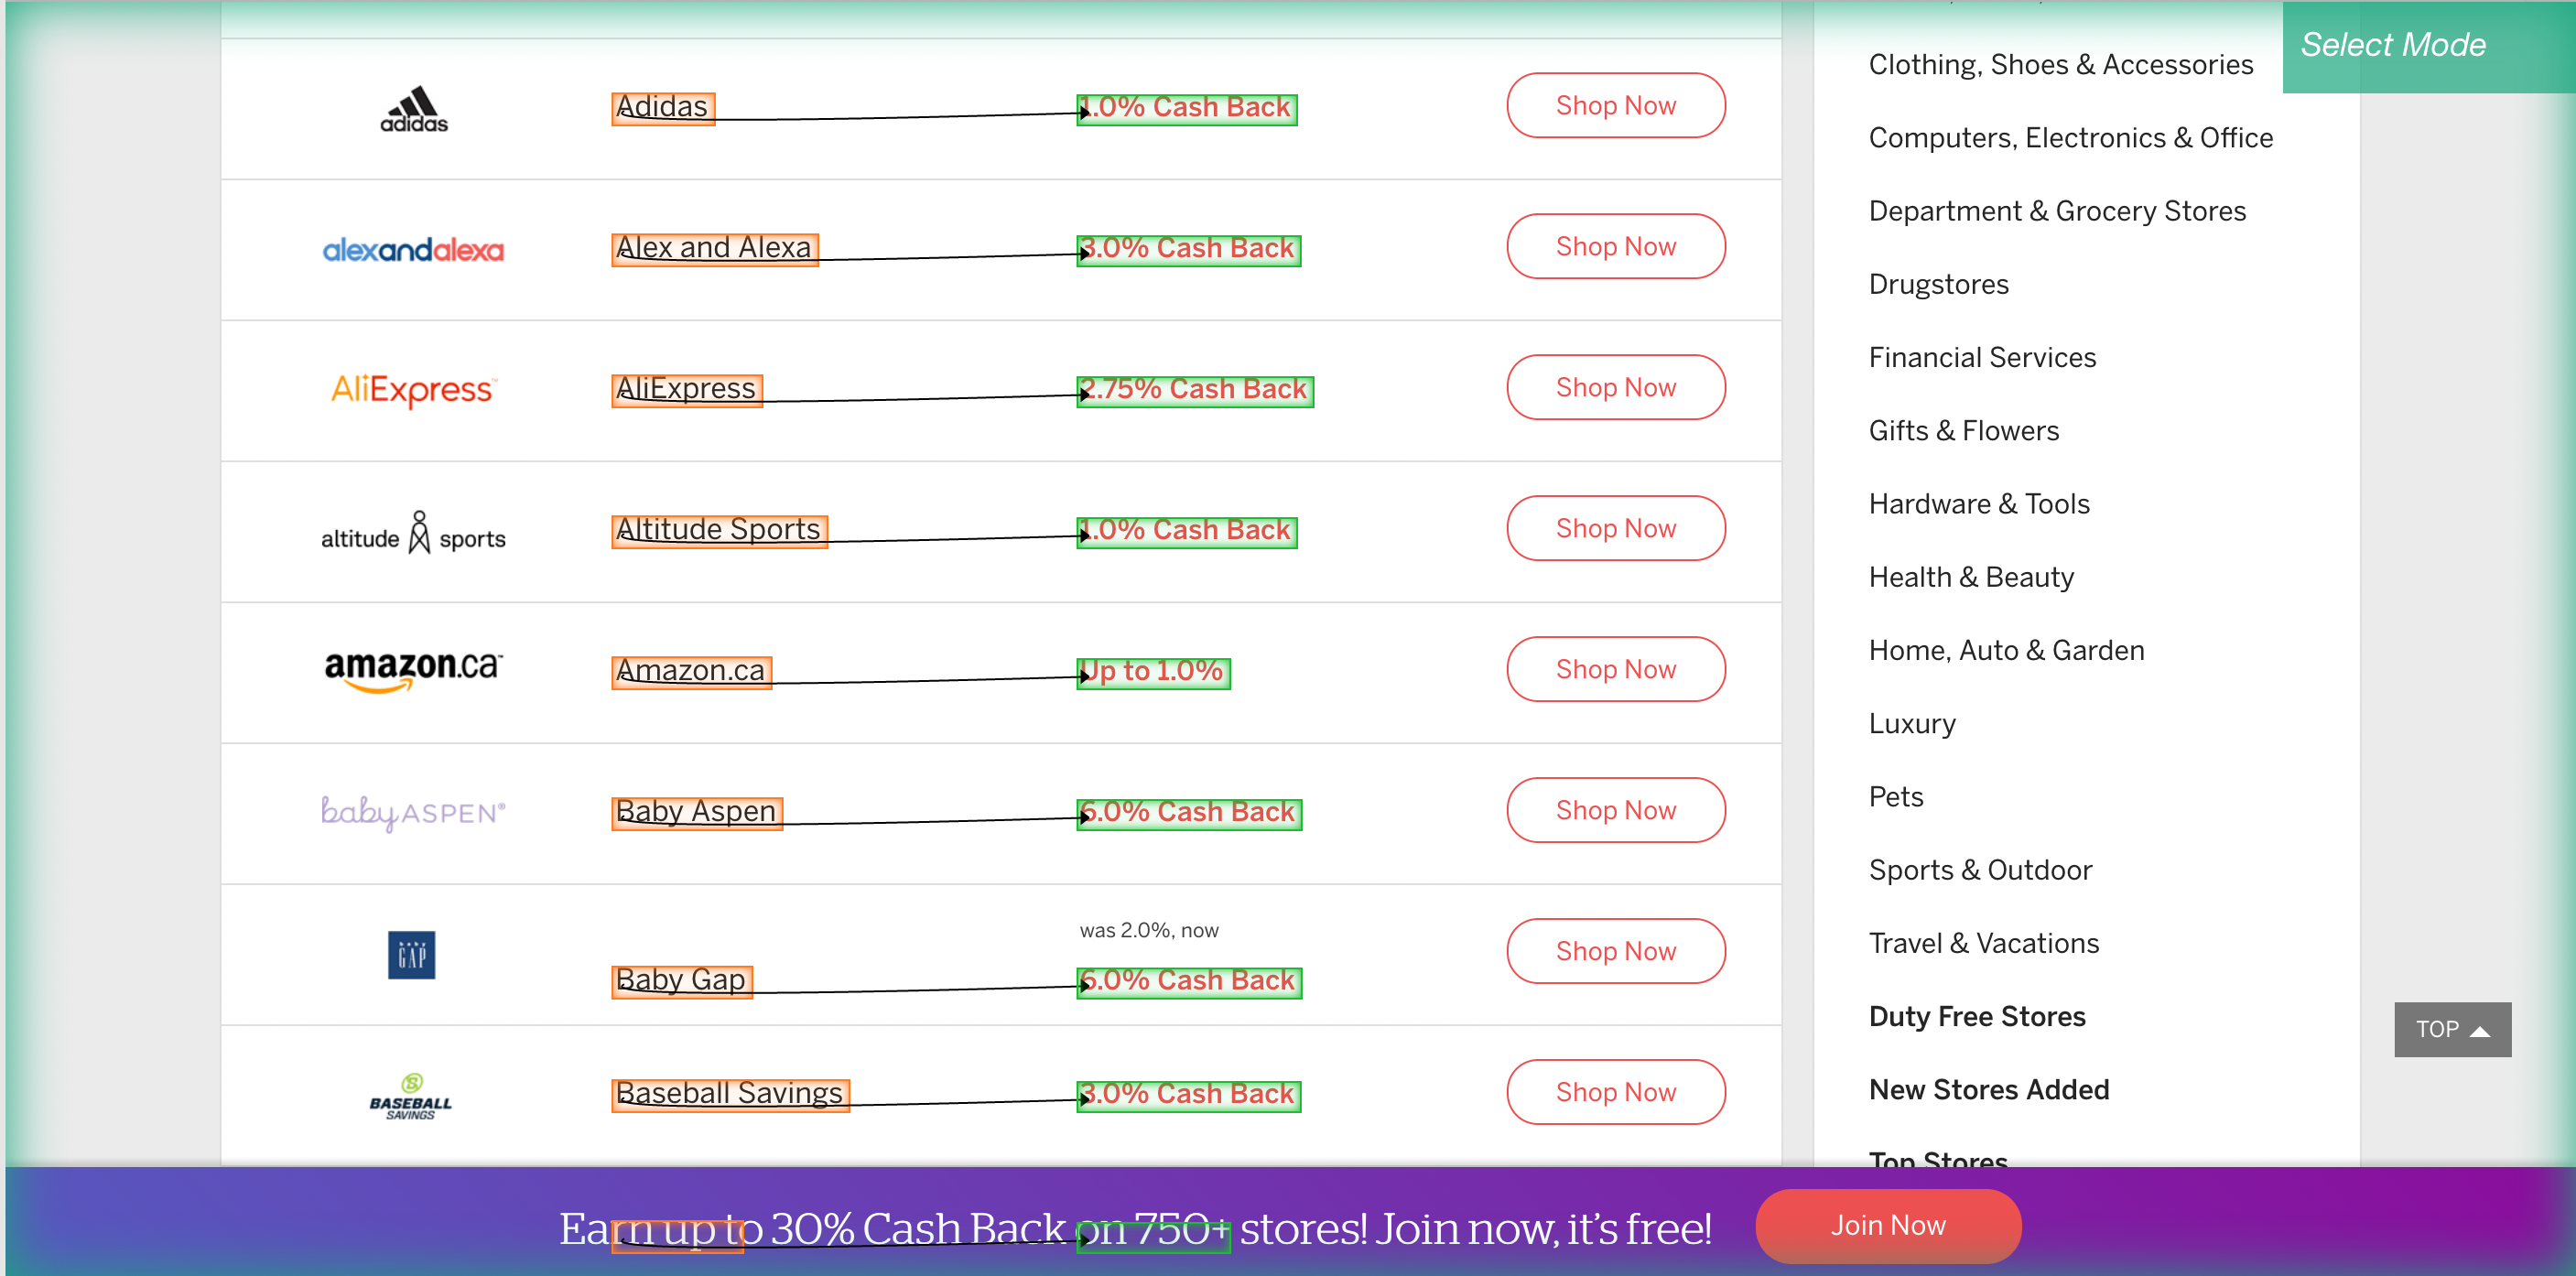Click the Baby Aspen logo icon
2576x1276 pixels.
coord(411,811)
